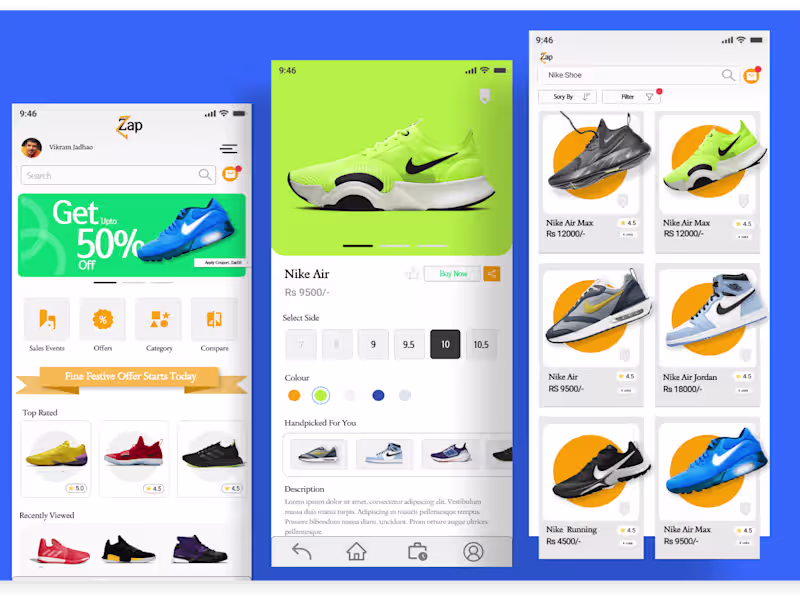Select shoe size 9
This screenshot has width=800, height=600.
[373, 344]
